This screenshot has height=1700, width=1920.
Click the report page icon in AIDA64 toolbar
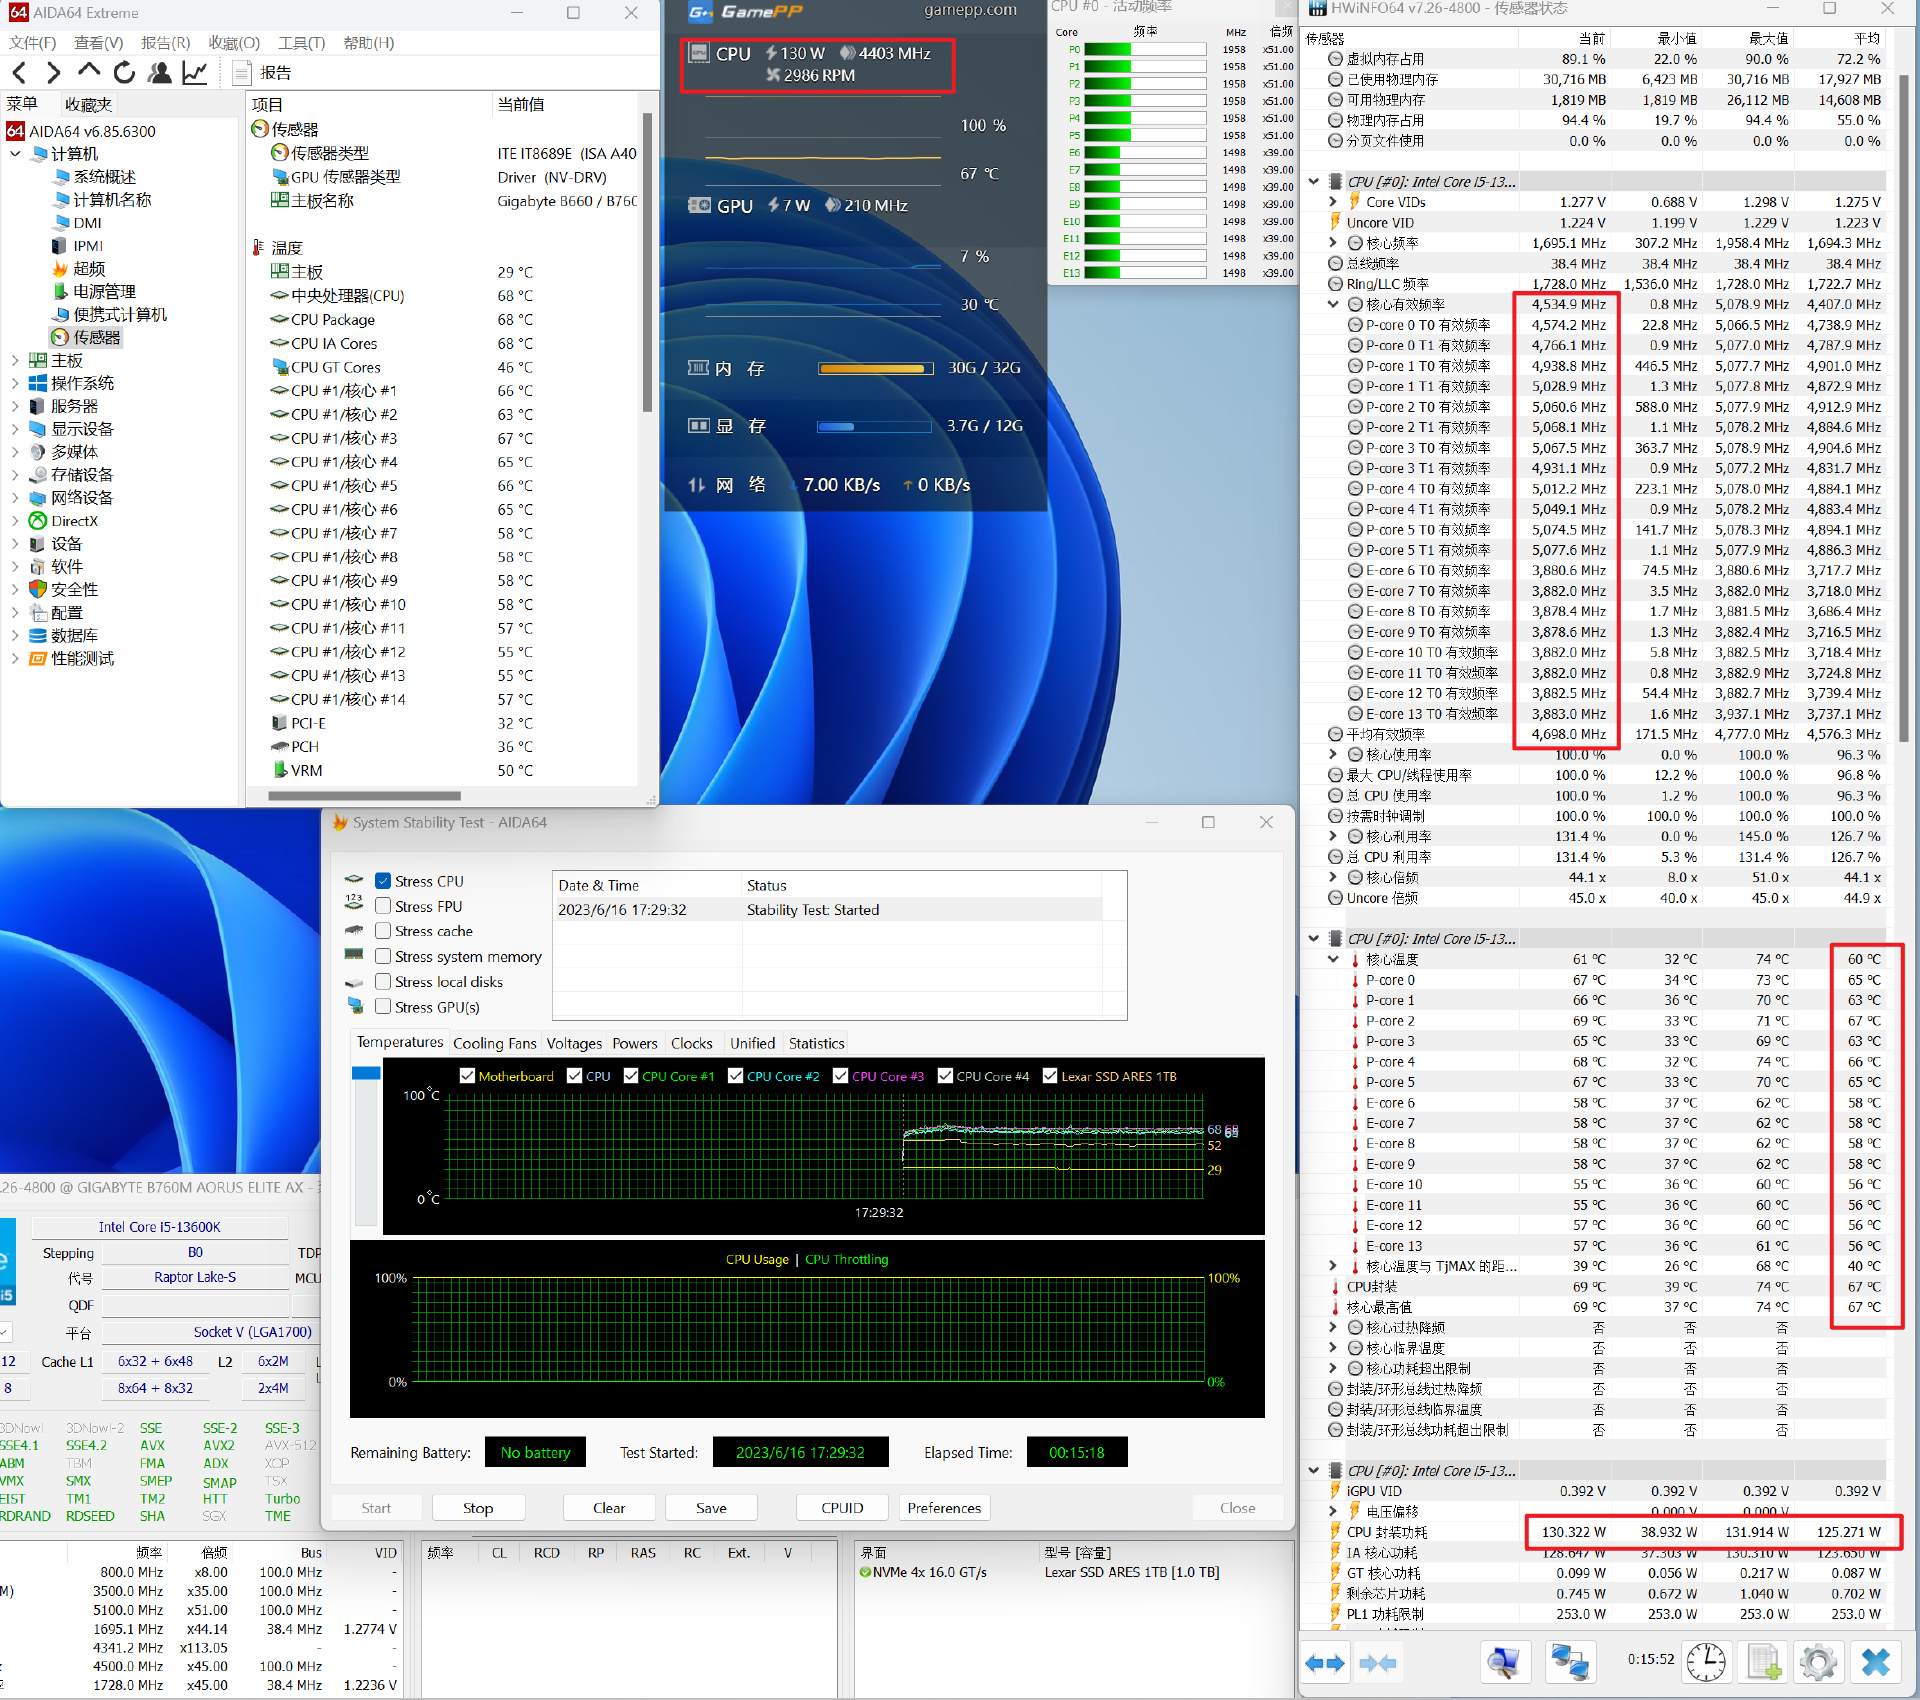point(241,72)
